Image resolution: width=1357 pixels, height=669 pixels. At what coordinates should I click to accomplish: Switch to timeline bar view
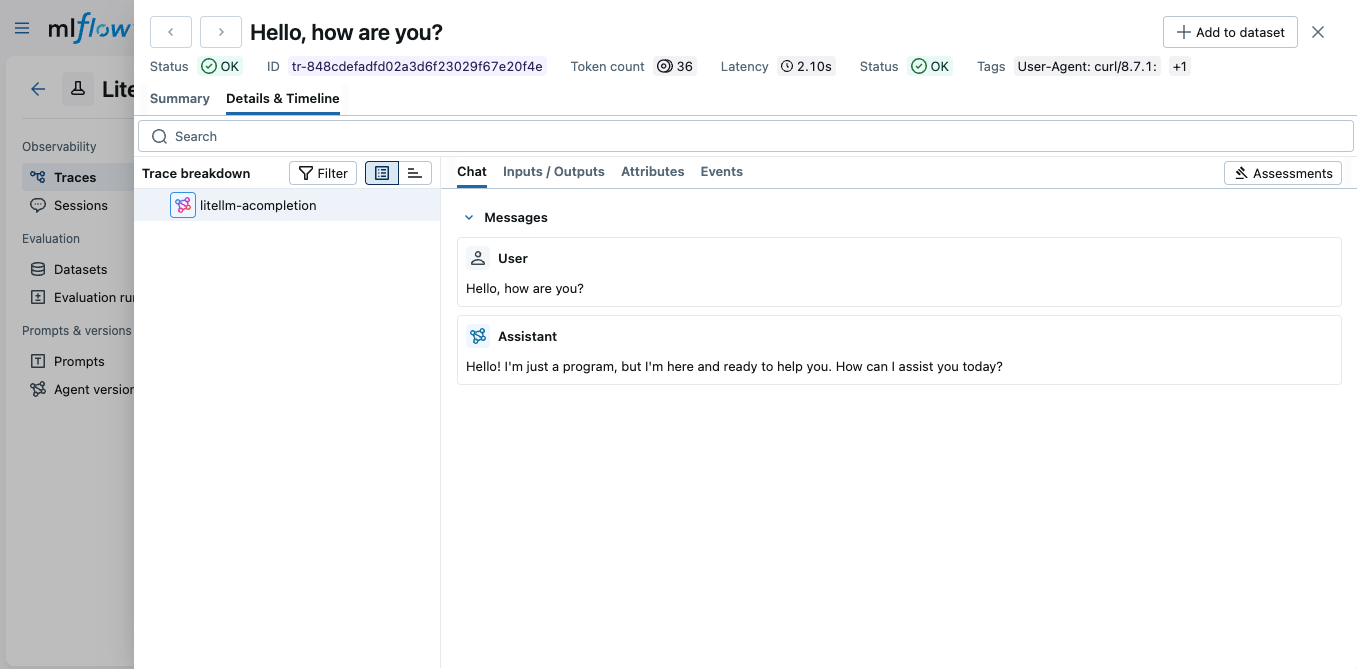[415, 173]
